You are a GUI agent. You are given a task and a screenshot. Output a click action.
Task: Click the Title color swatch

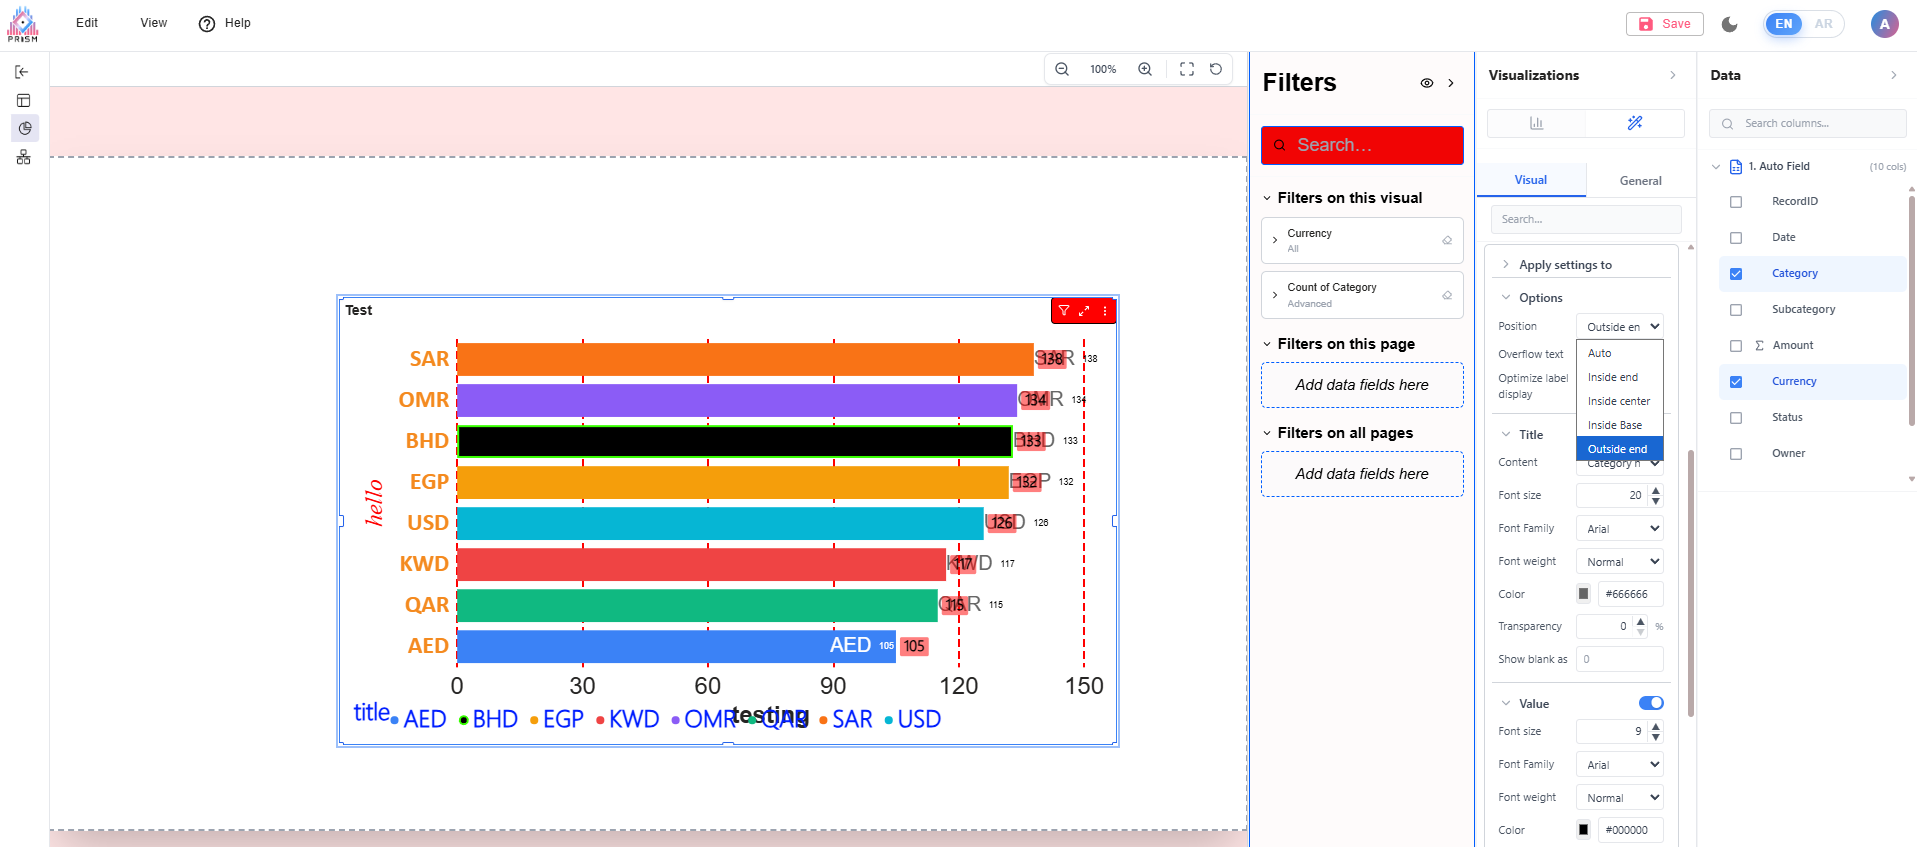tap(1584, 594)
